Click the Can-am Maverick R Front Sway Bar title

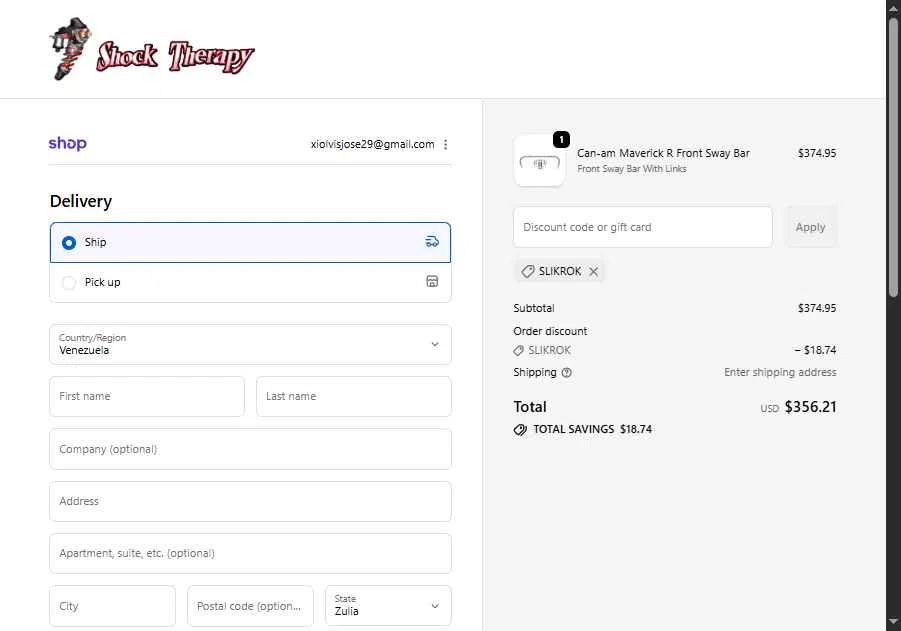click(x=663, y=153)
